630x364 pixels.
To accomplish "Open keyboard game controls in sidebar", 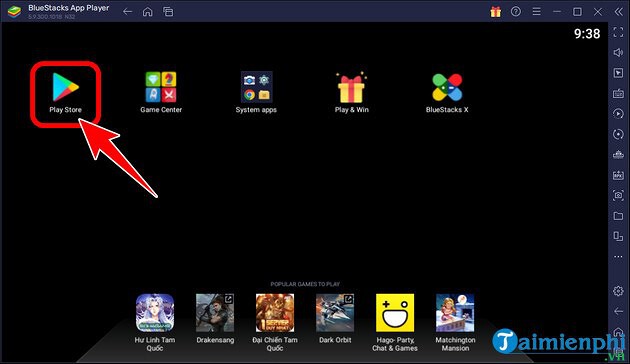I will tap(618, 93).
